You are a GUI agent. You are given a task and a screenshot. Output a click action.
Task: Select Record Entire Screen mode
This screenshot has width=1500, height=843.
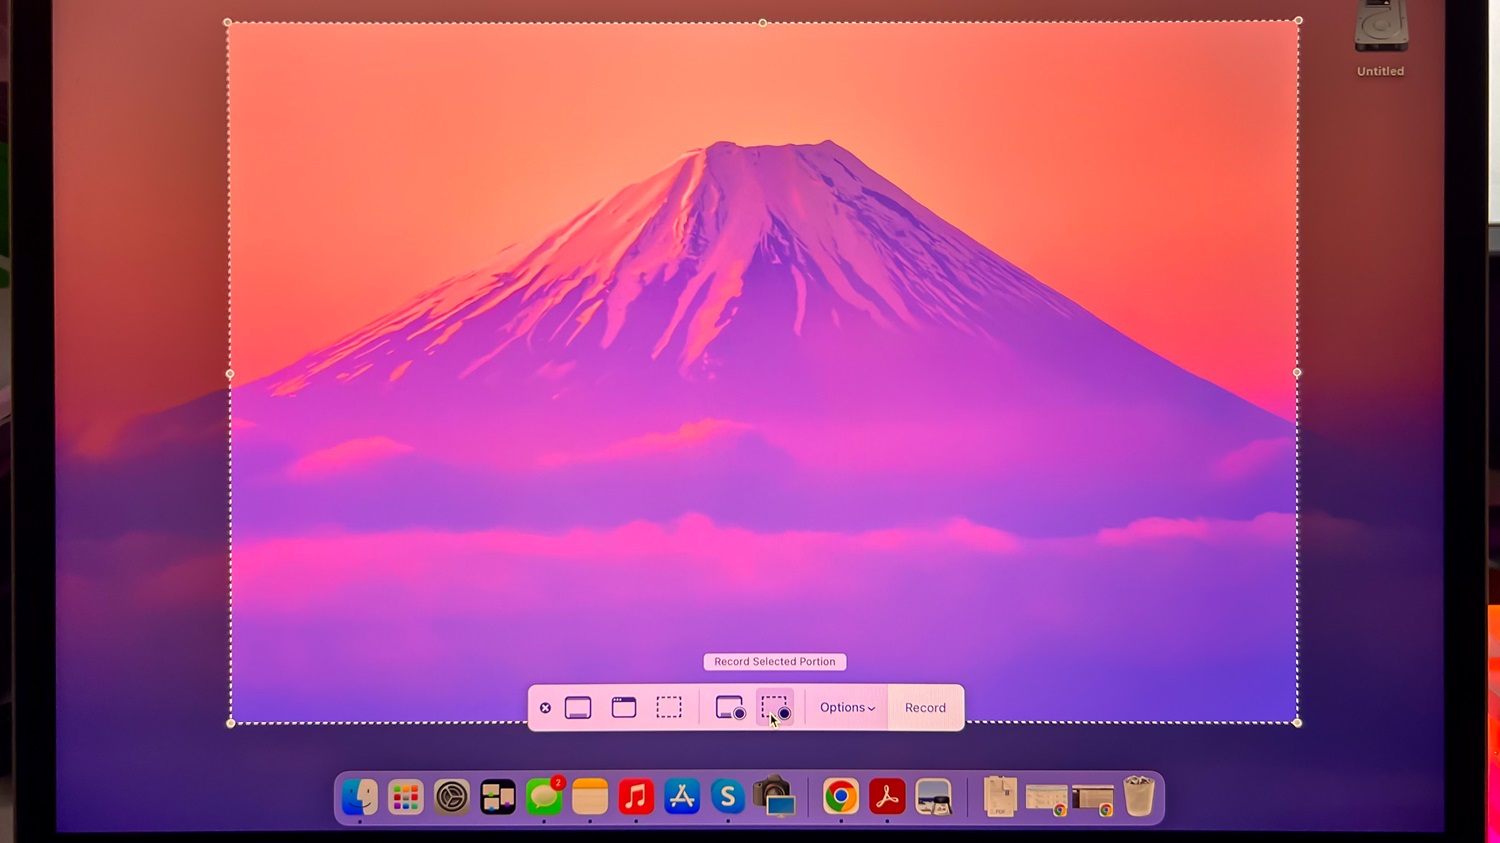(730, 708)
